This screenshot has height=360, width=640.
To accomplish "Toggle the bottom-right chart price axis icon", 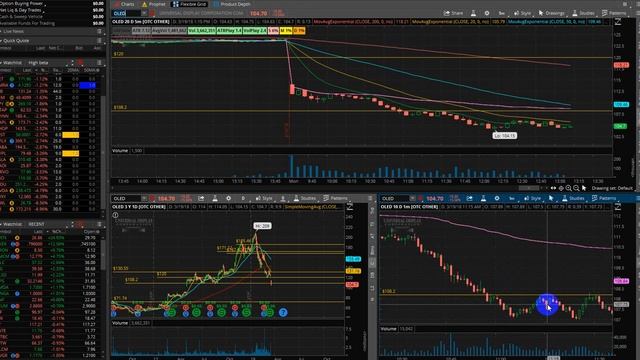I will [x=618, y=207].
